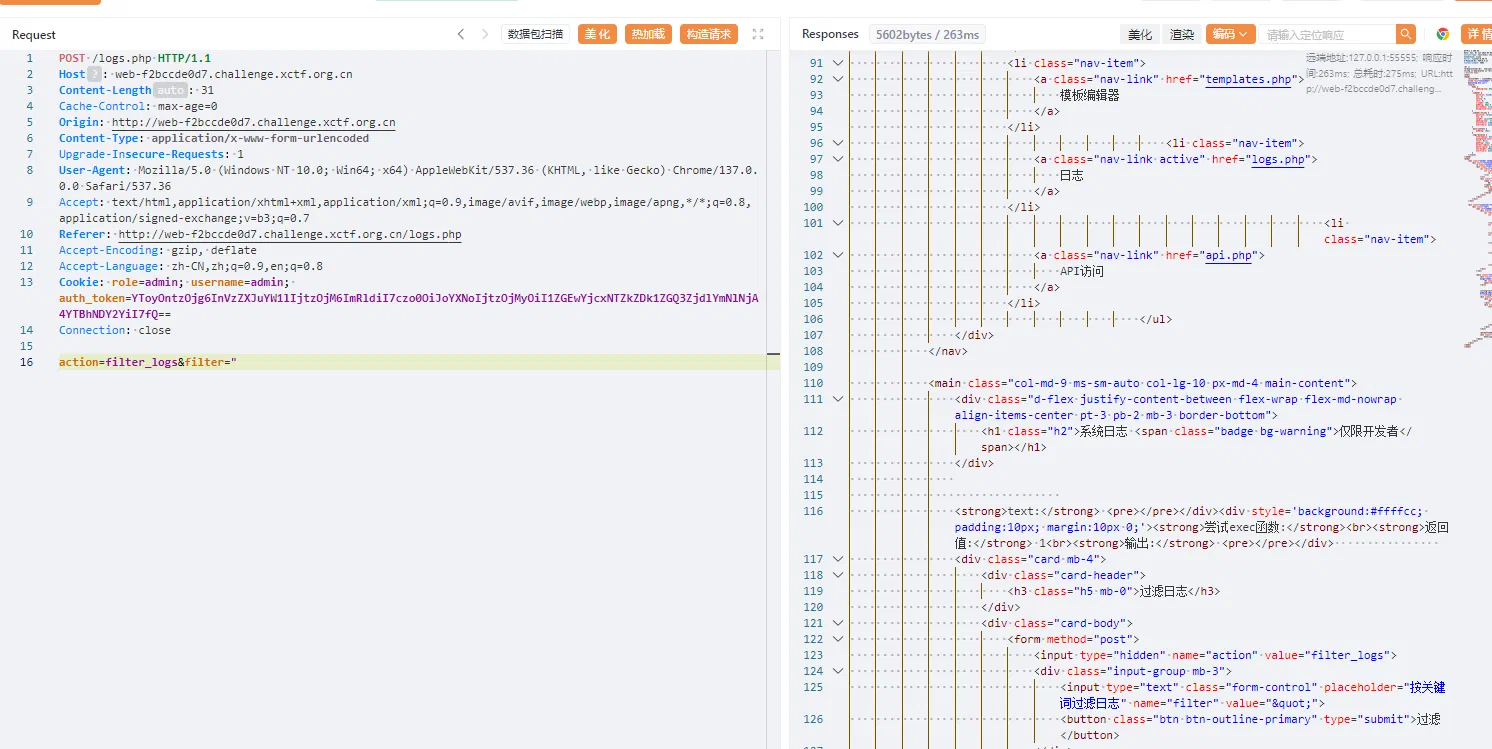Viewport: 1492px width, 749px height.
Task: Click the 数据包扫描 button
Action: (535, 34)
